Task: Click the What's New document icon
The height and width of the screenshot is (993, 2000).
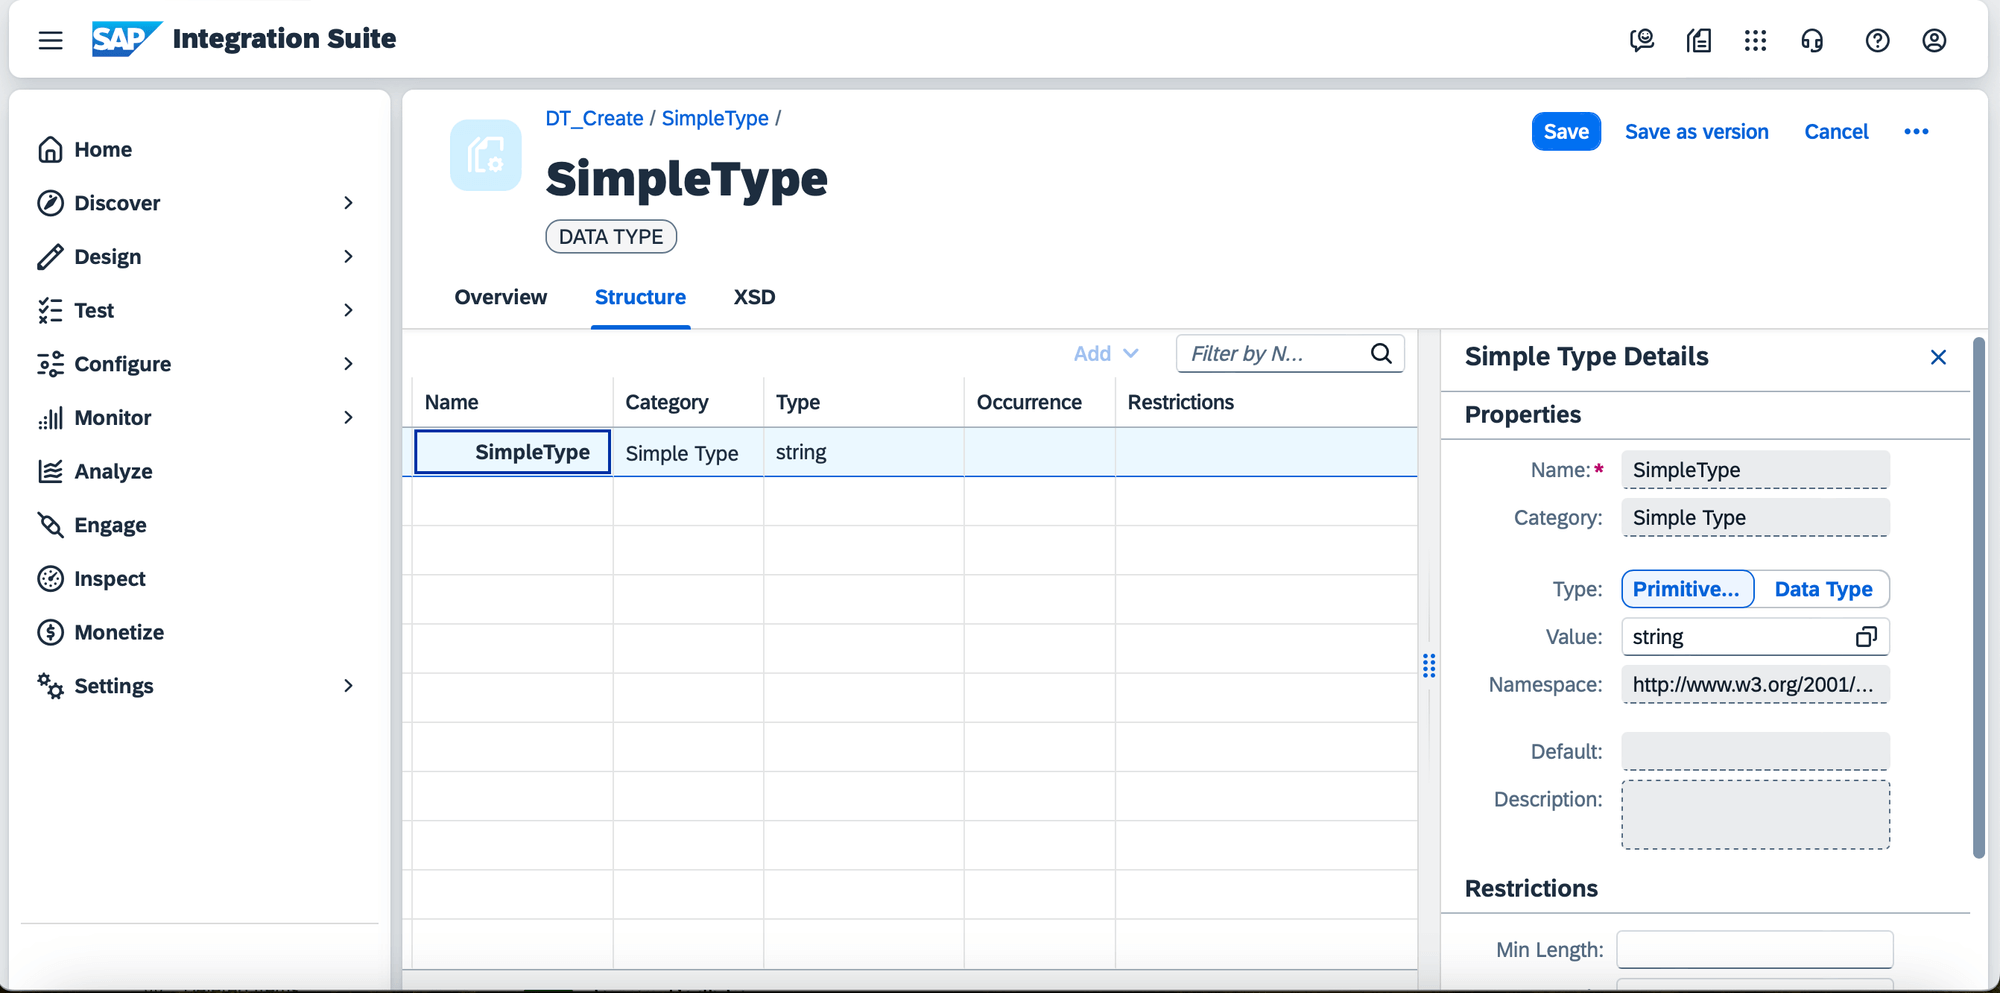Action: pyautogui.click(x=1698, y=41)
